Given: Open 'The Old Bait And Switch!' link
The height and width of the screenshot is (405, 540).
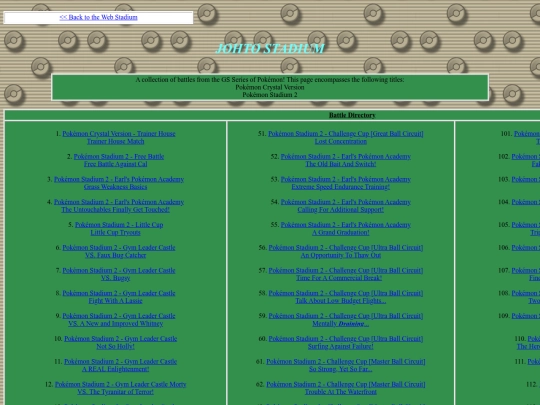Looking at the screenshot, I should point(341,164).
